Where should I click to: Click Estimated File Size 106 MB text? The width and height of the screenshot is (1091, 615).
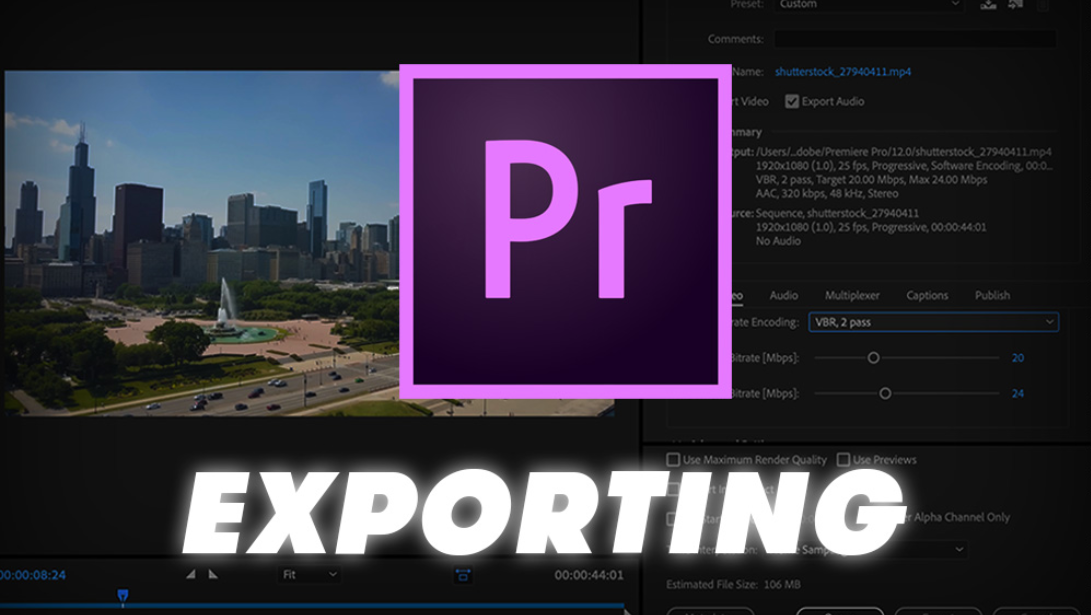click(733, 584)
